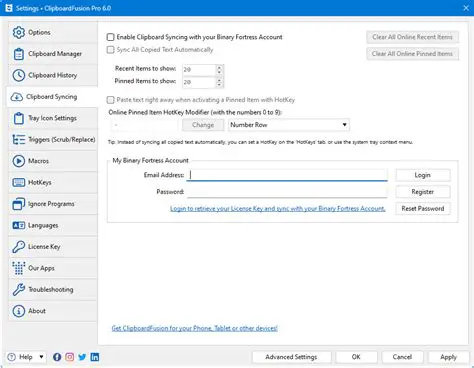
Task: Click Clear All Online Recent Items
Action: 412,37
